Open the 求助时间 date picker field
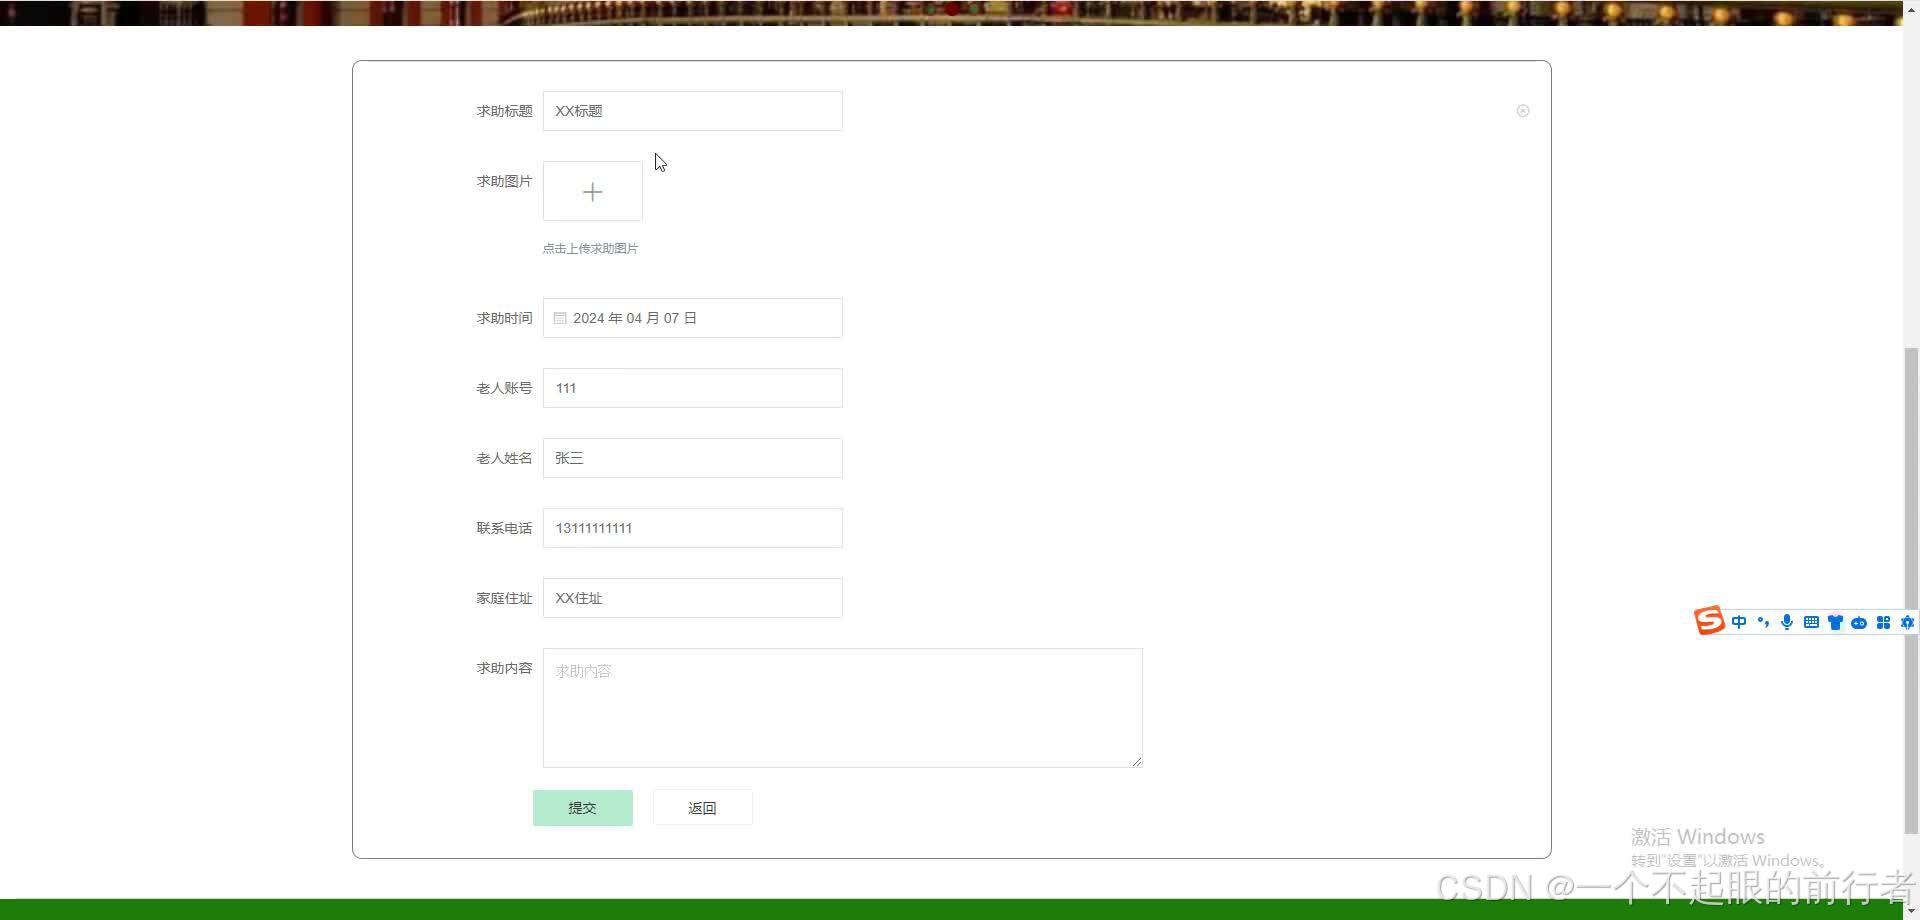 tap(692, 318)
